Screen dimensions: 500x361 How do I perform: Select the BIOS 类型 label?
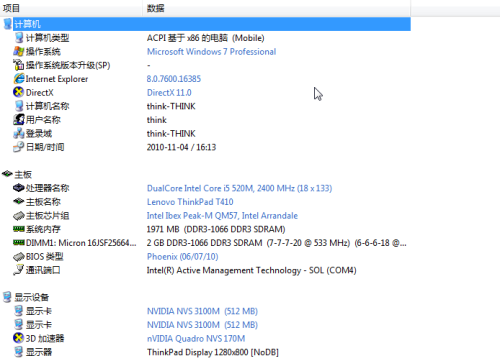[x=45, y=257]
